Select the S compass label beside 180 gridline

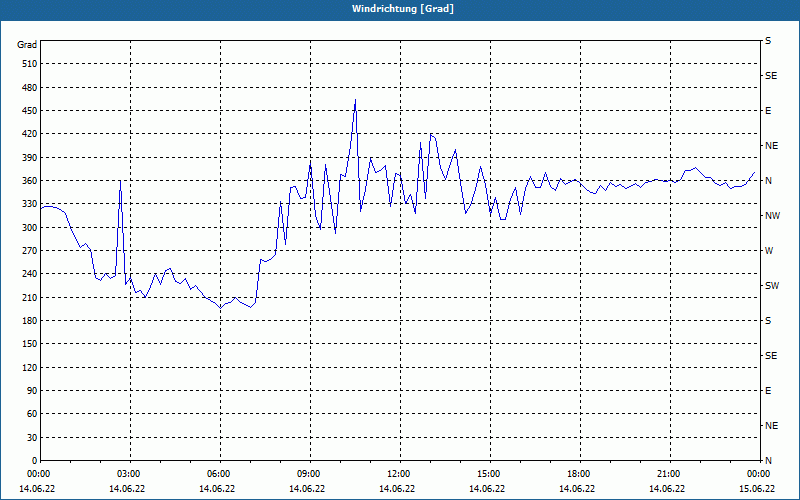pos(768,321)
